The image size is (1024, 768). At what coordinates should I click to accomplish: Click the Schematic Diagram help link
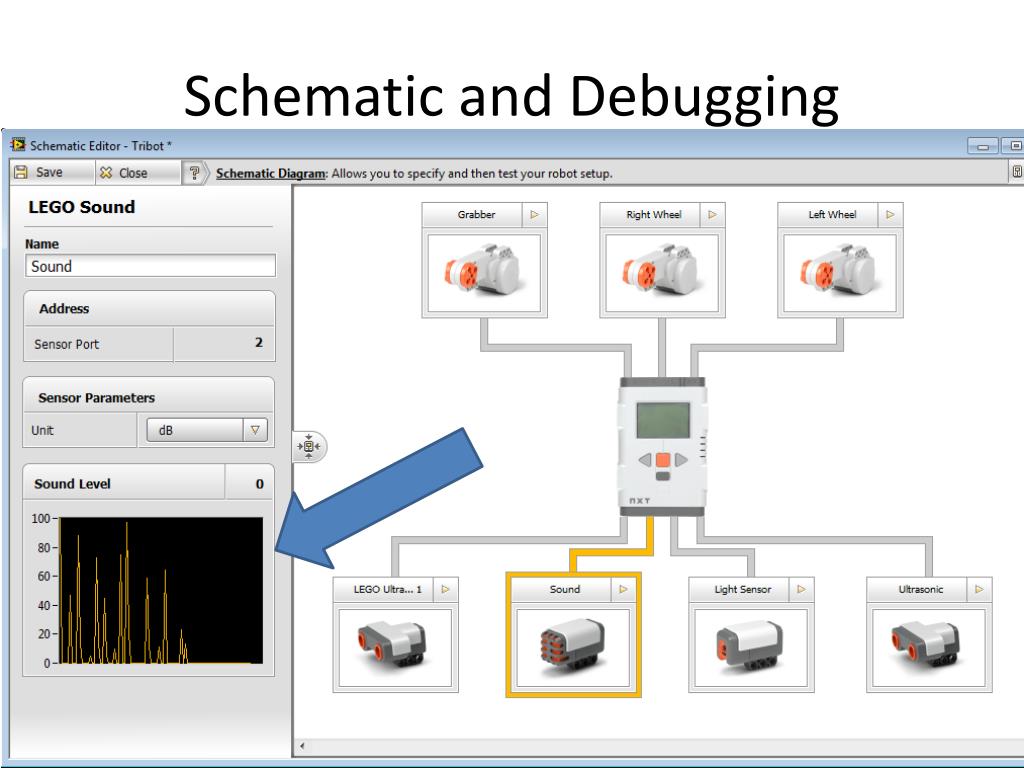pyautogui.click(x=270, y=174)
